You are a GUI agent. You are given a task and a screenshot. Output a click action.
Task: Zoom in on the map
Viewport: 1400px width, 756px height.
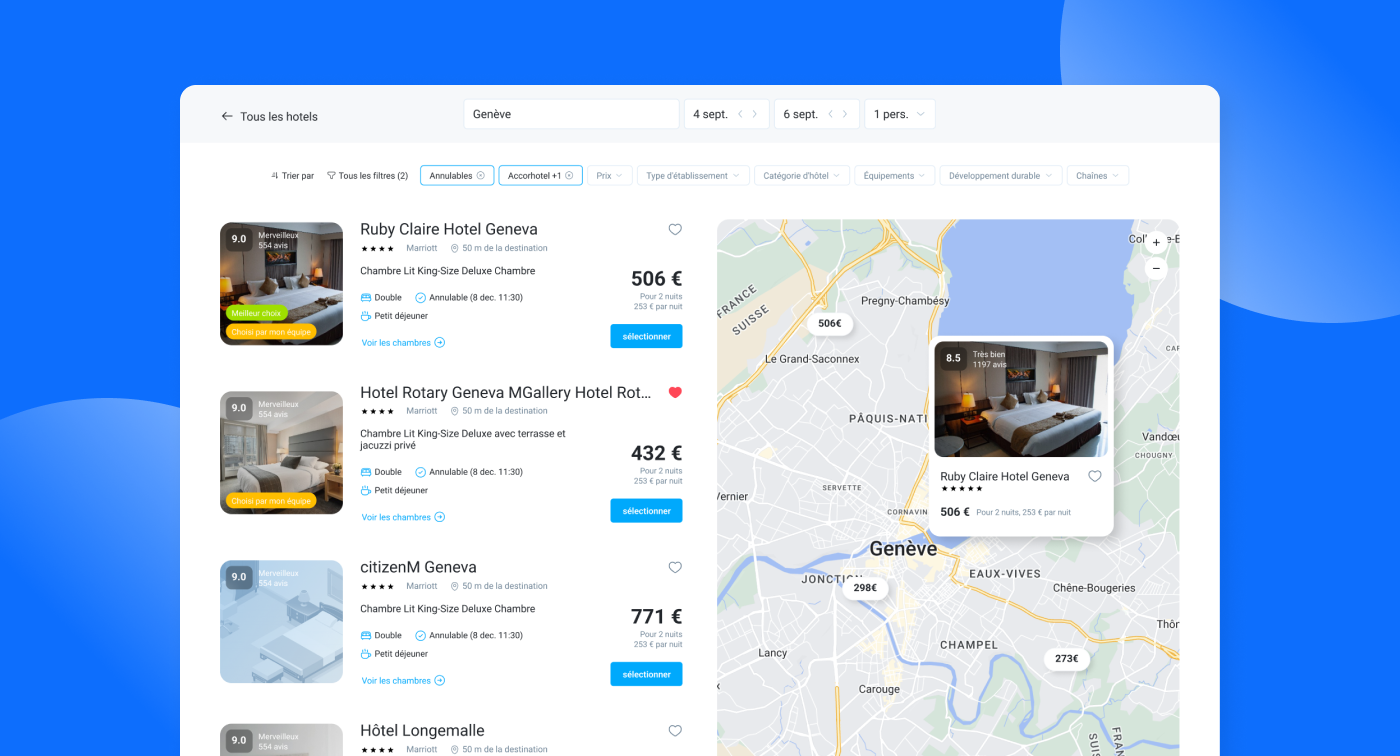click(1156, 243)
